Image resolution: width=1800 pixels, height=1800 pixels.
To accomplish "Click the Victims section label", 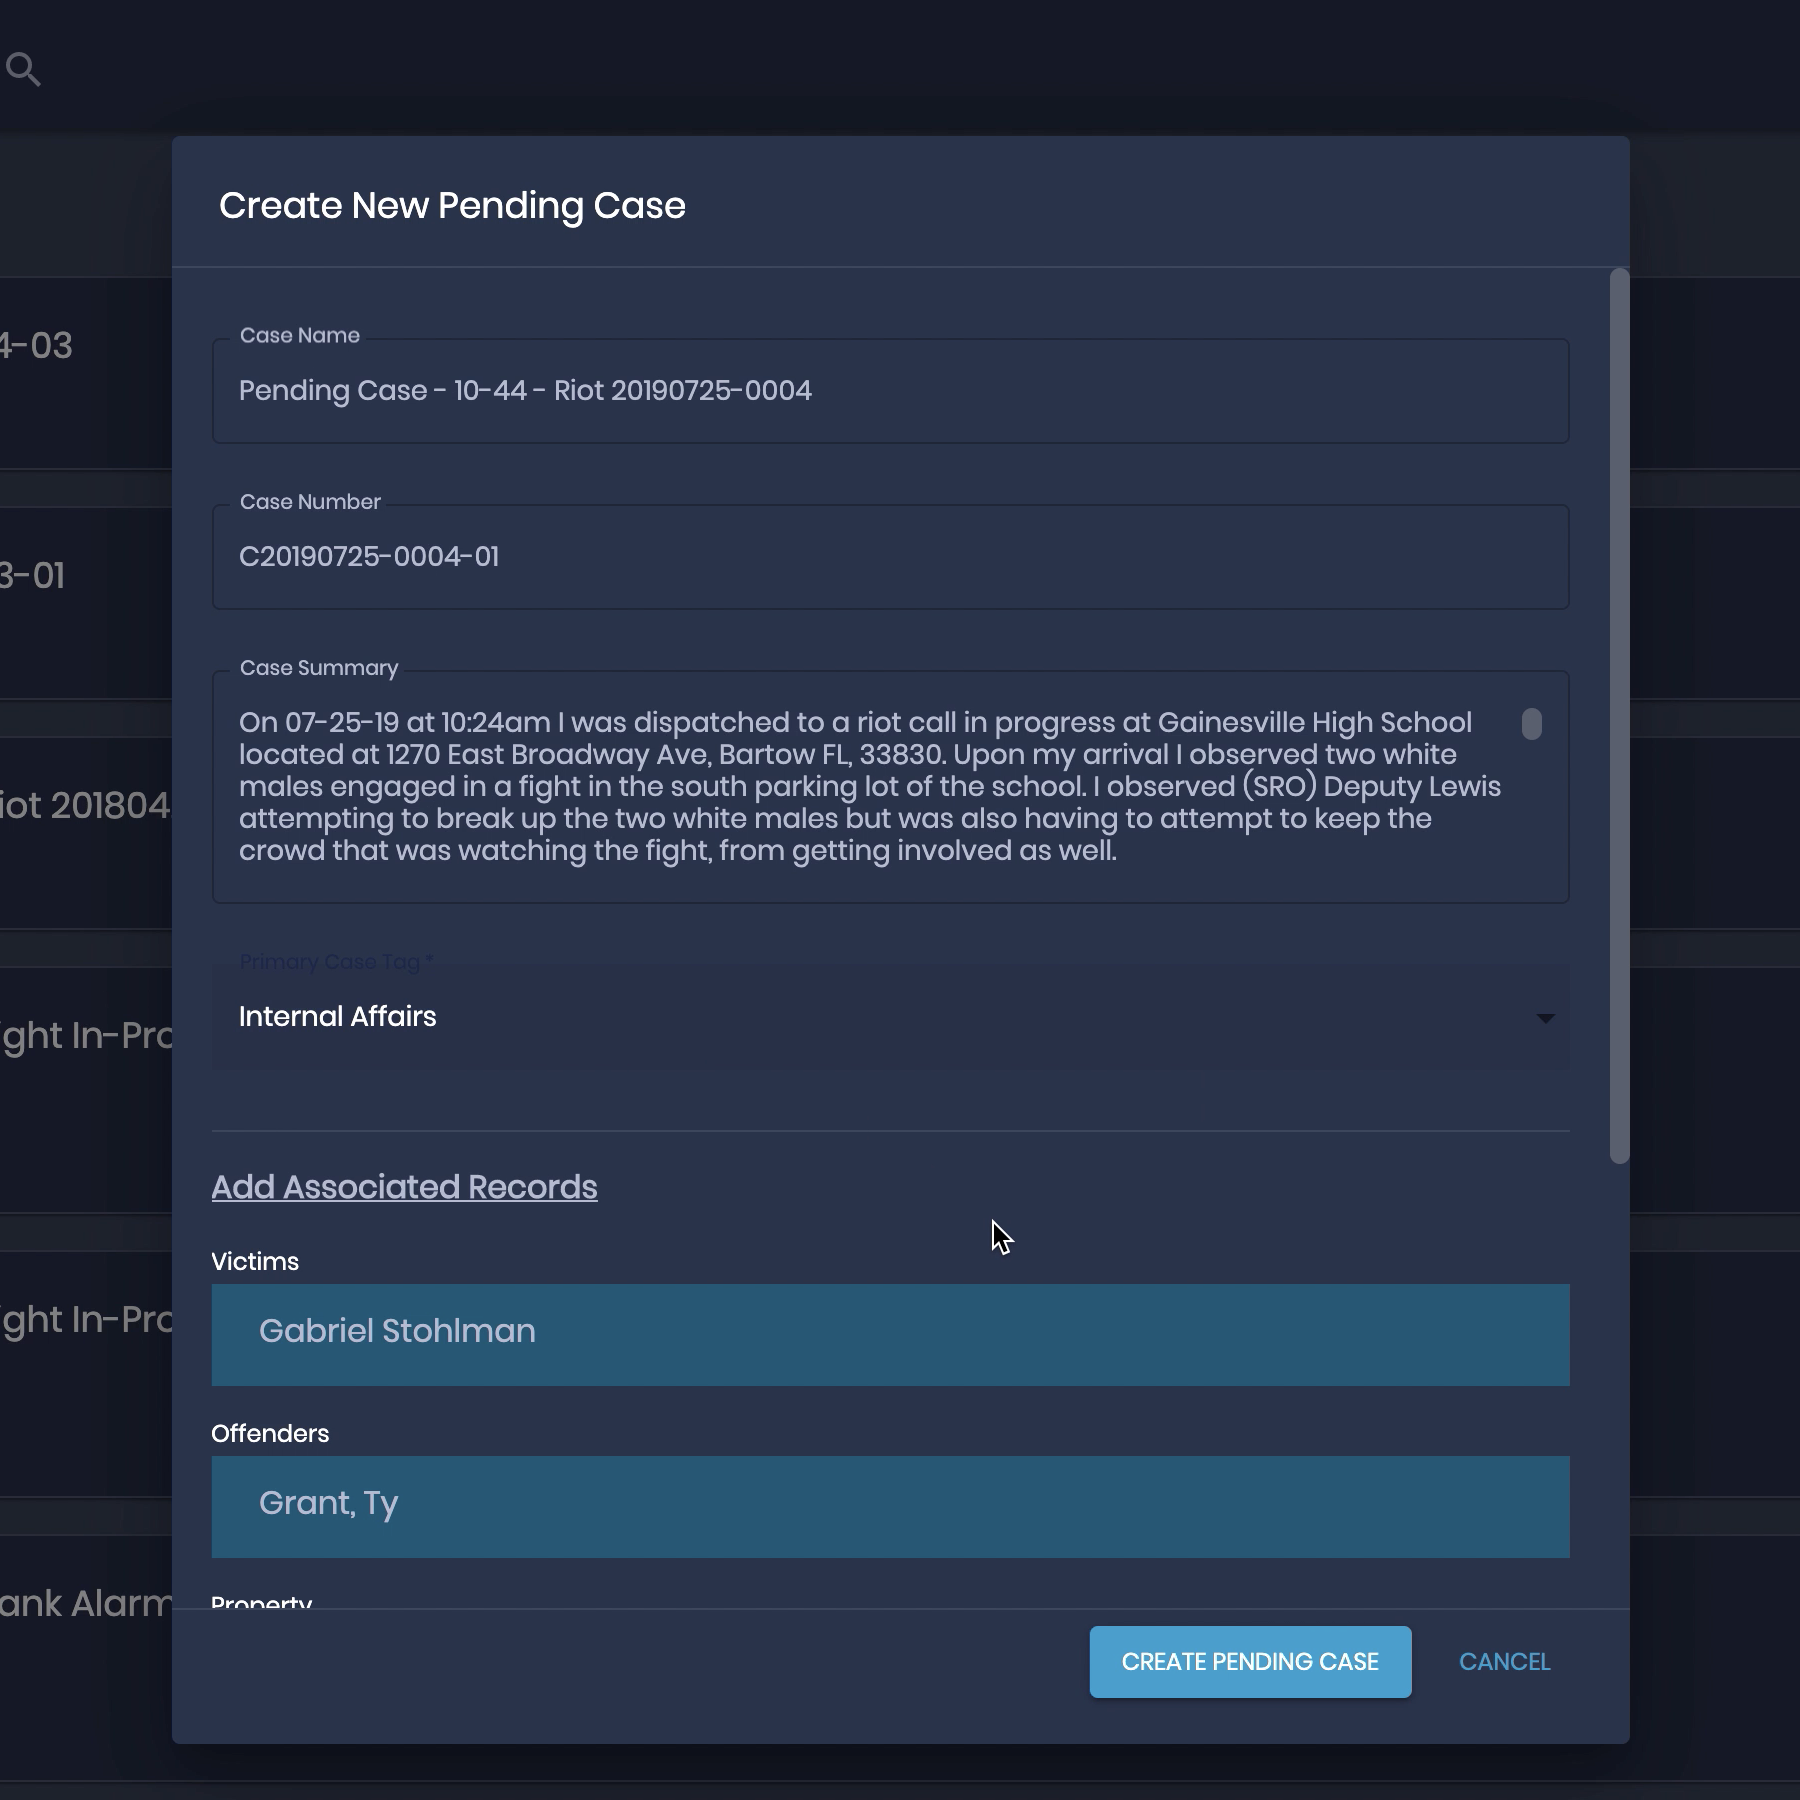I will (255, 1262).
